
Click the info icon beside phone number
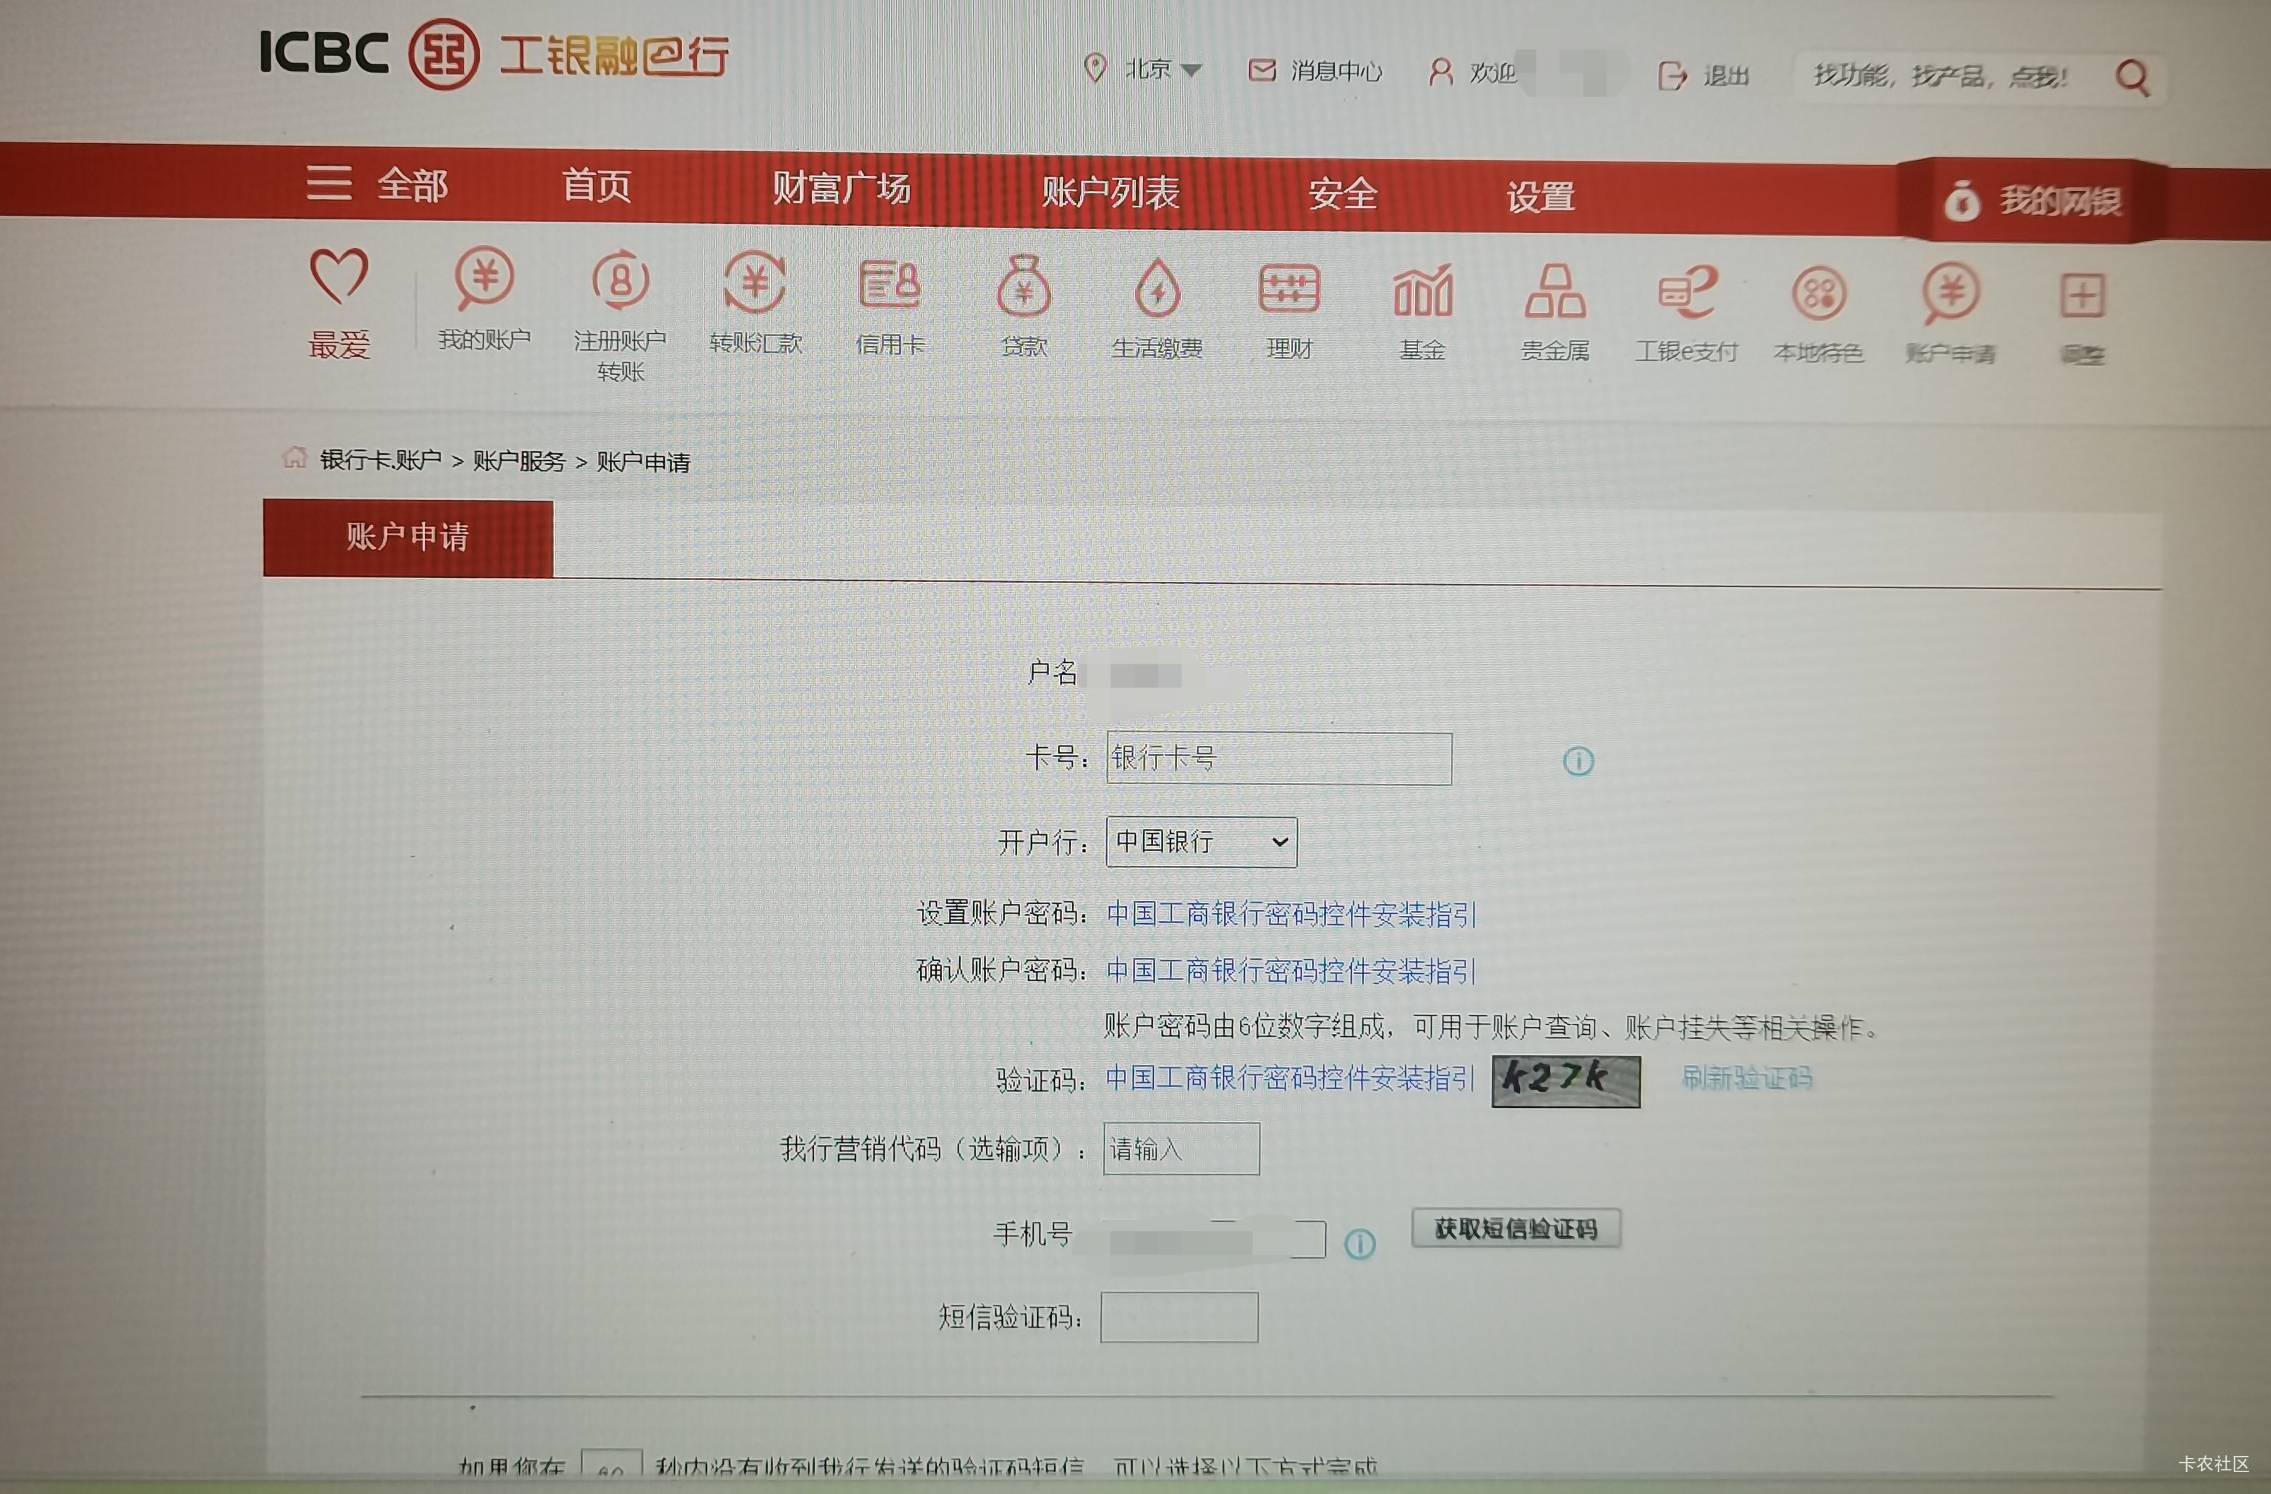coord(1359,1244)
